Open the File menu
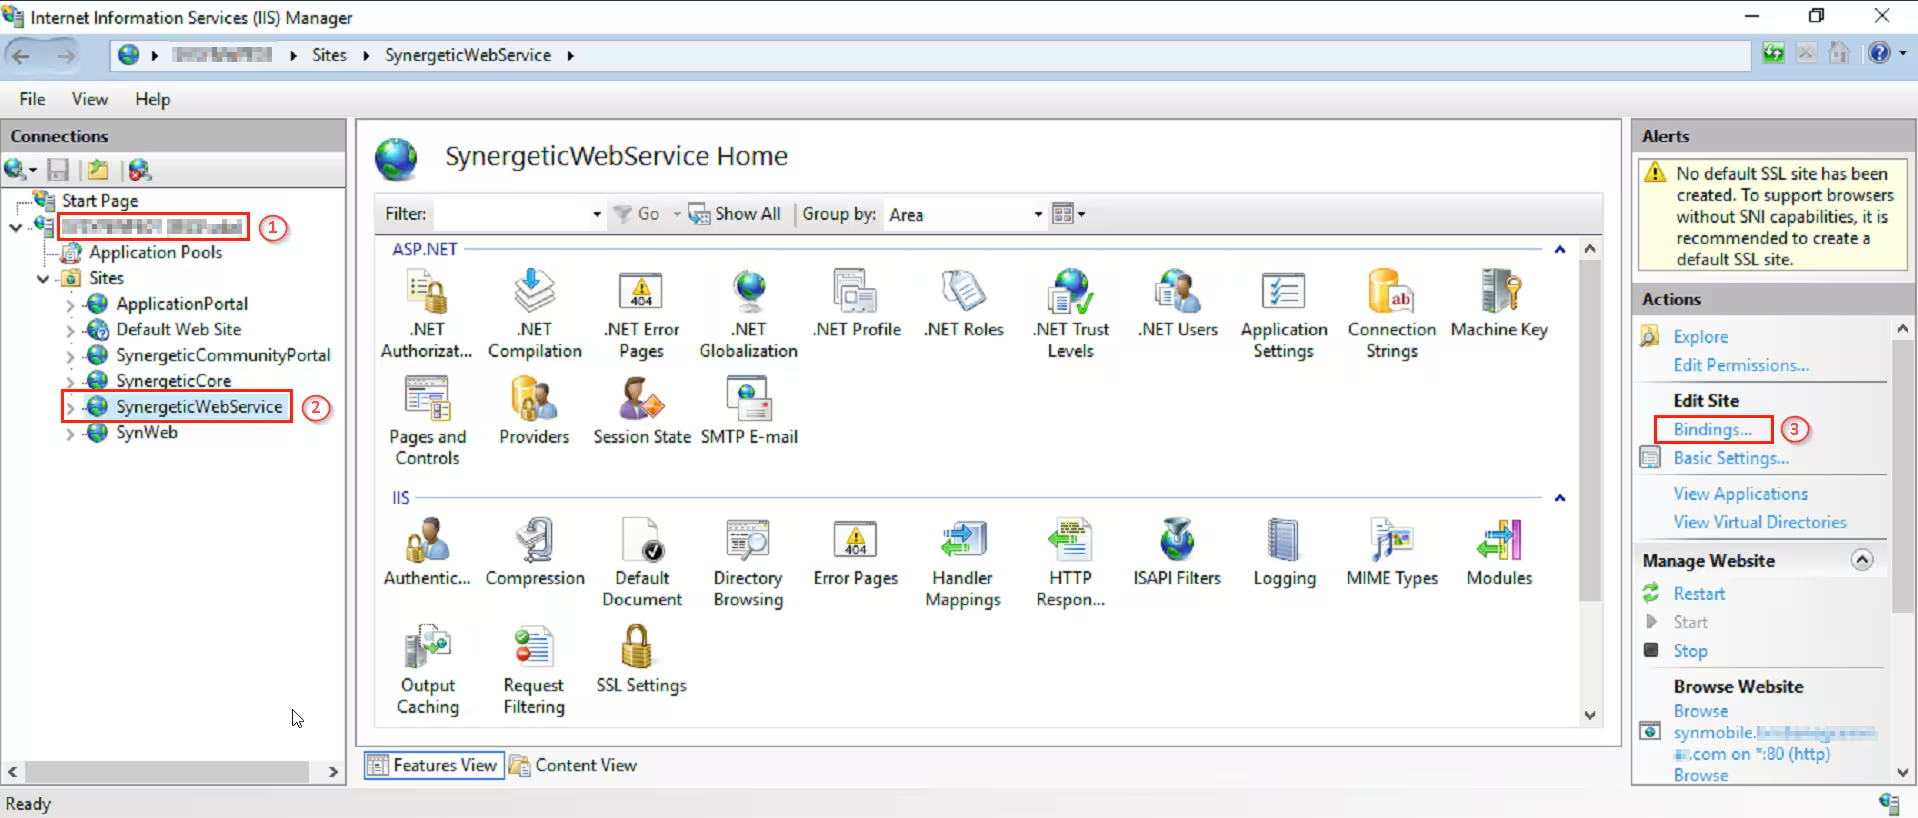The width and height of the screenshot is (1918, 818). (32, 99)
